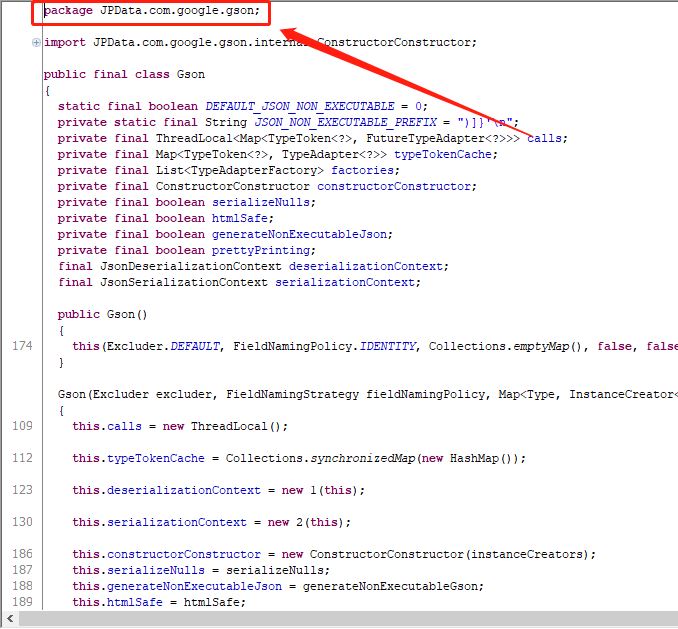Select the class name Gson in the declaration
The image size is (678, 629).
(x=191, y=74)
